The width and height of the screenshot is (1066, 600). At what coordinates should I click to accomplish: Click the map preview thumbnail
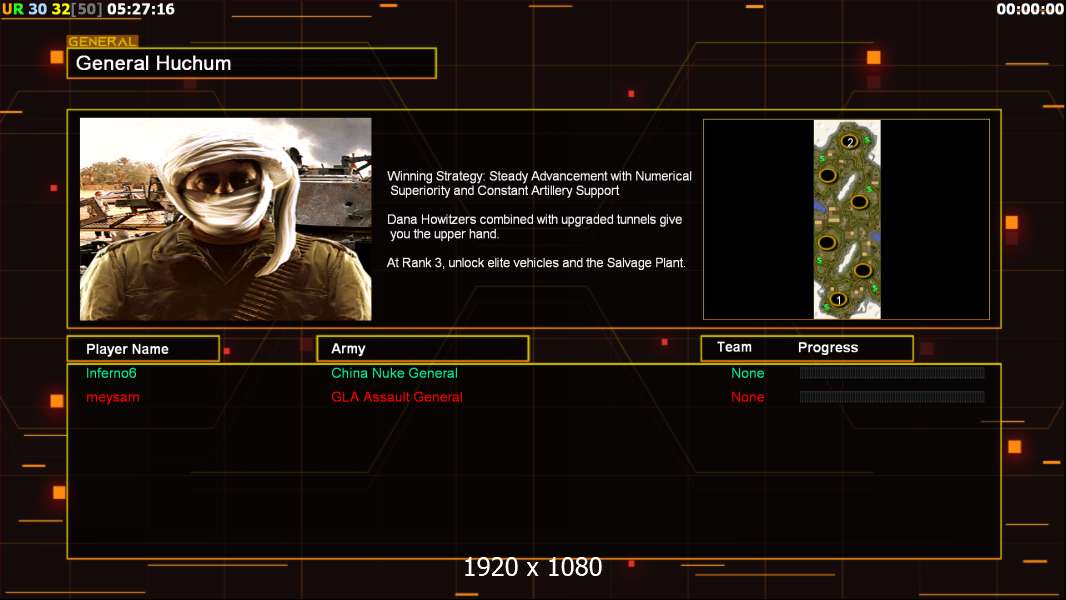coord(847,219)
